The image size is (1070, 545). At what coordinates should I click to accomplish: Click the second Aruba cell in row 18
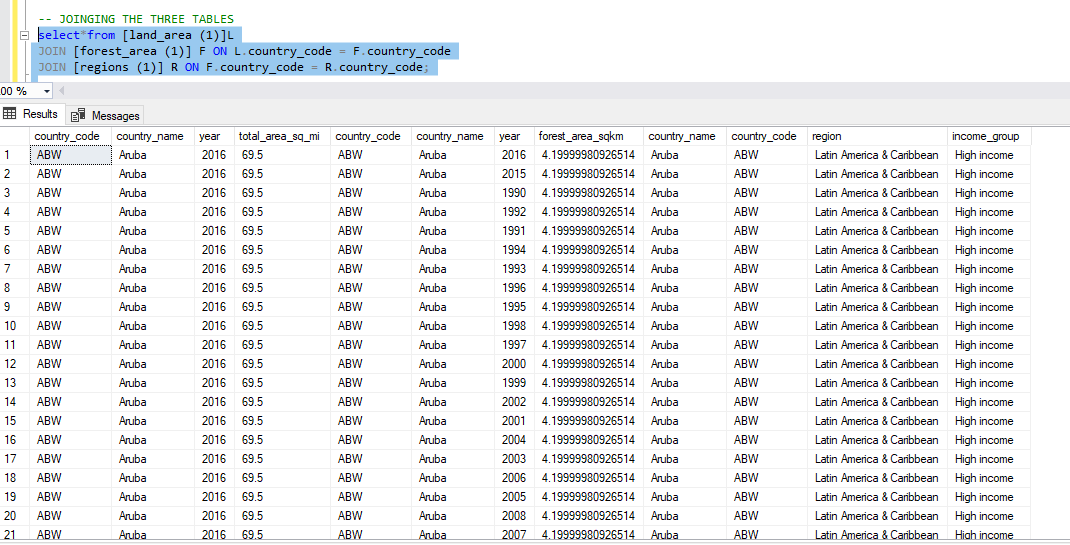453,478
